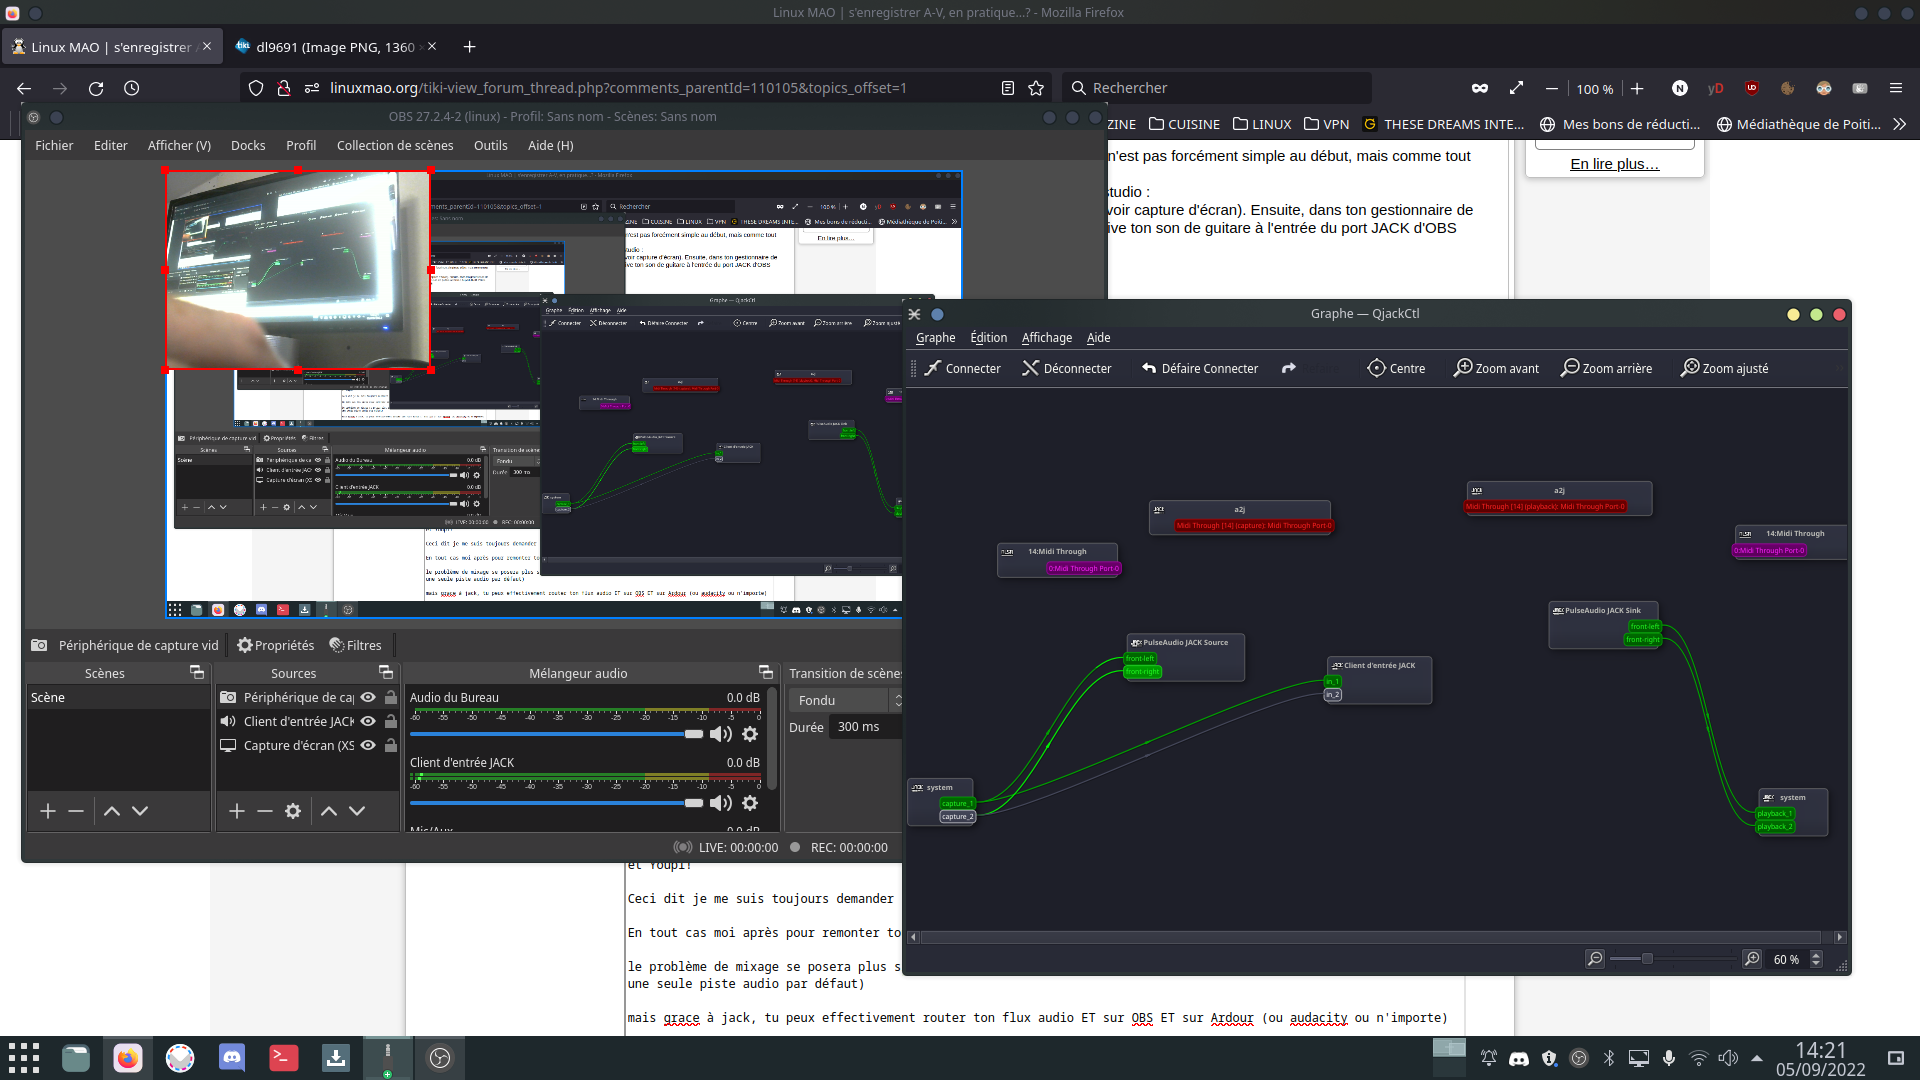
Task: Open Client d'entrée JACK audio settings gear
Action: tap(750, 803)
